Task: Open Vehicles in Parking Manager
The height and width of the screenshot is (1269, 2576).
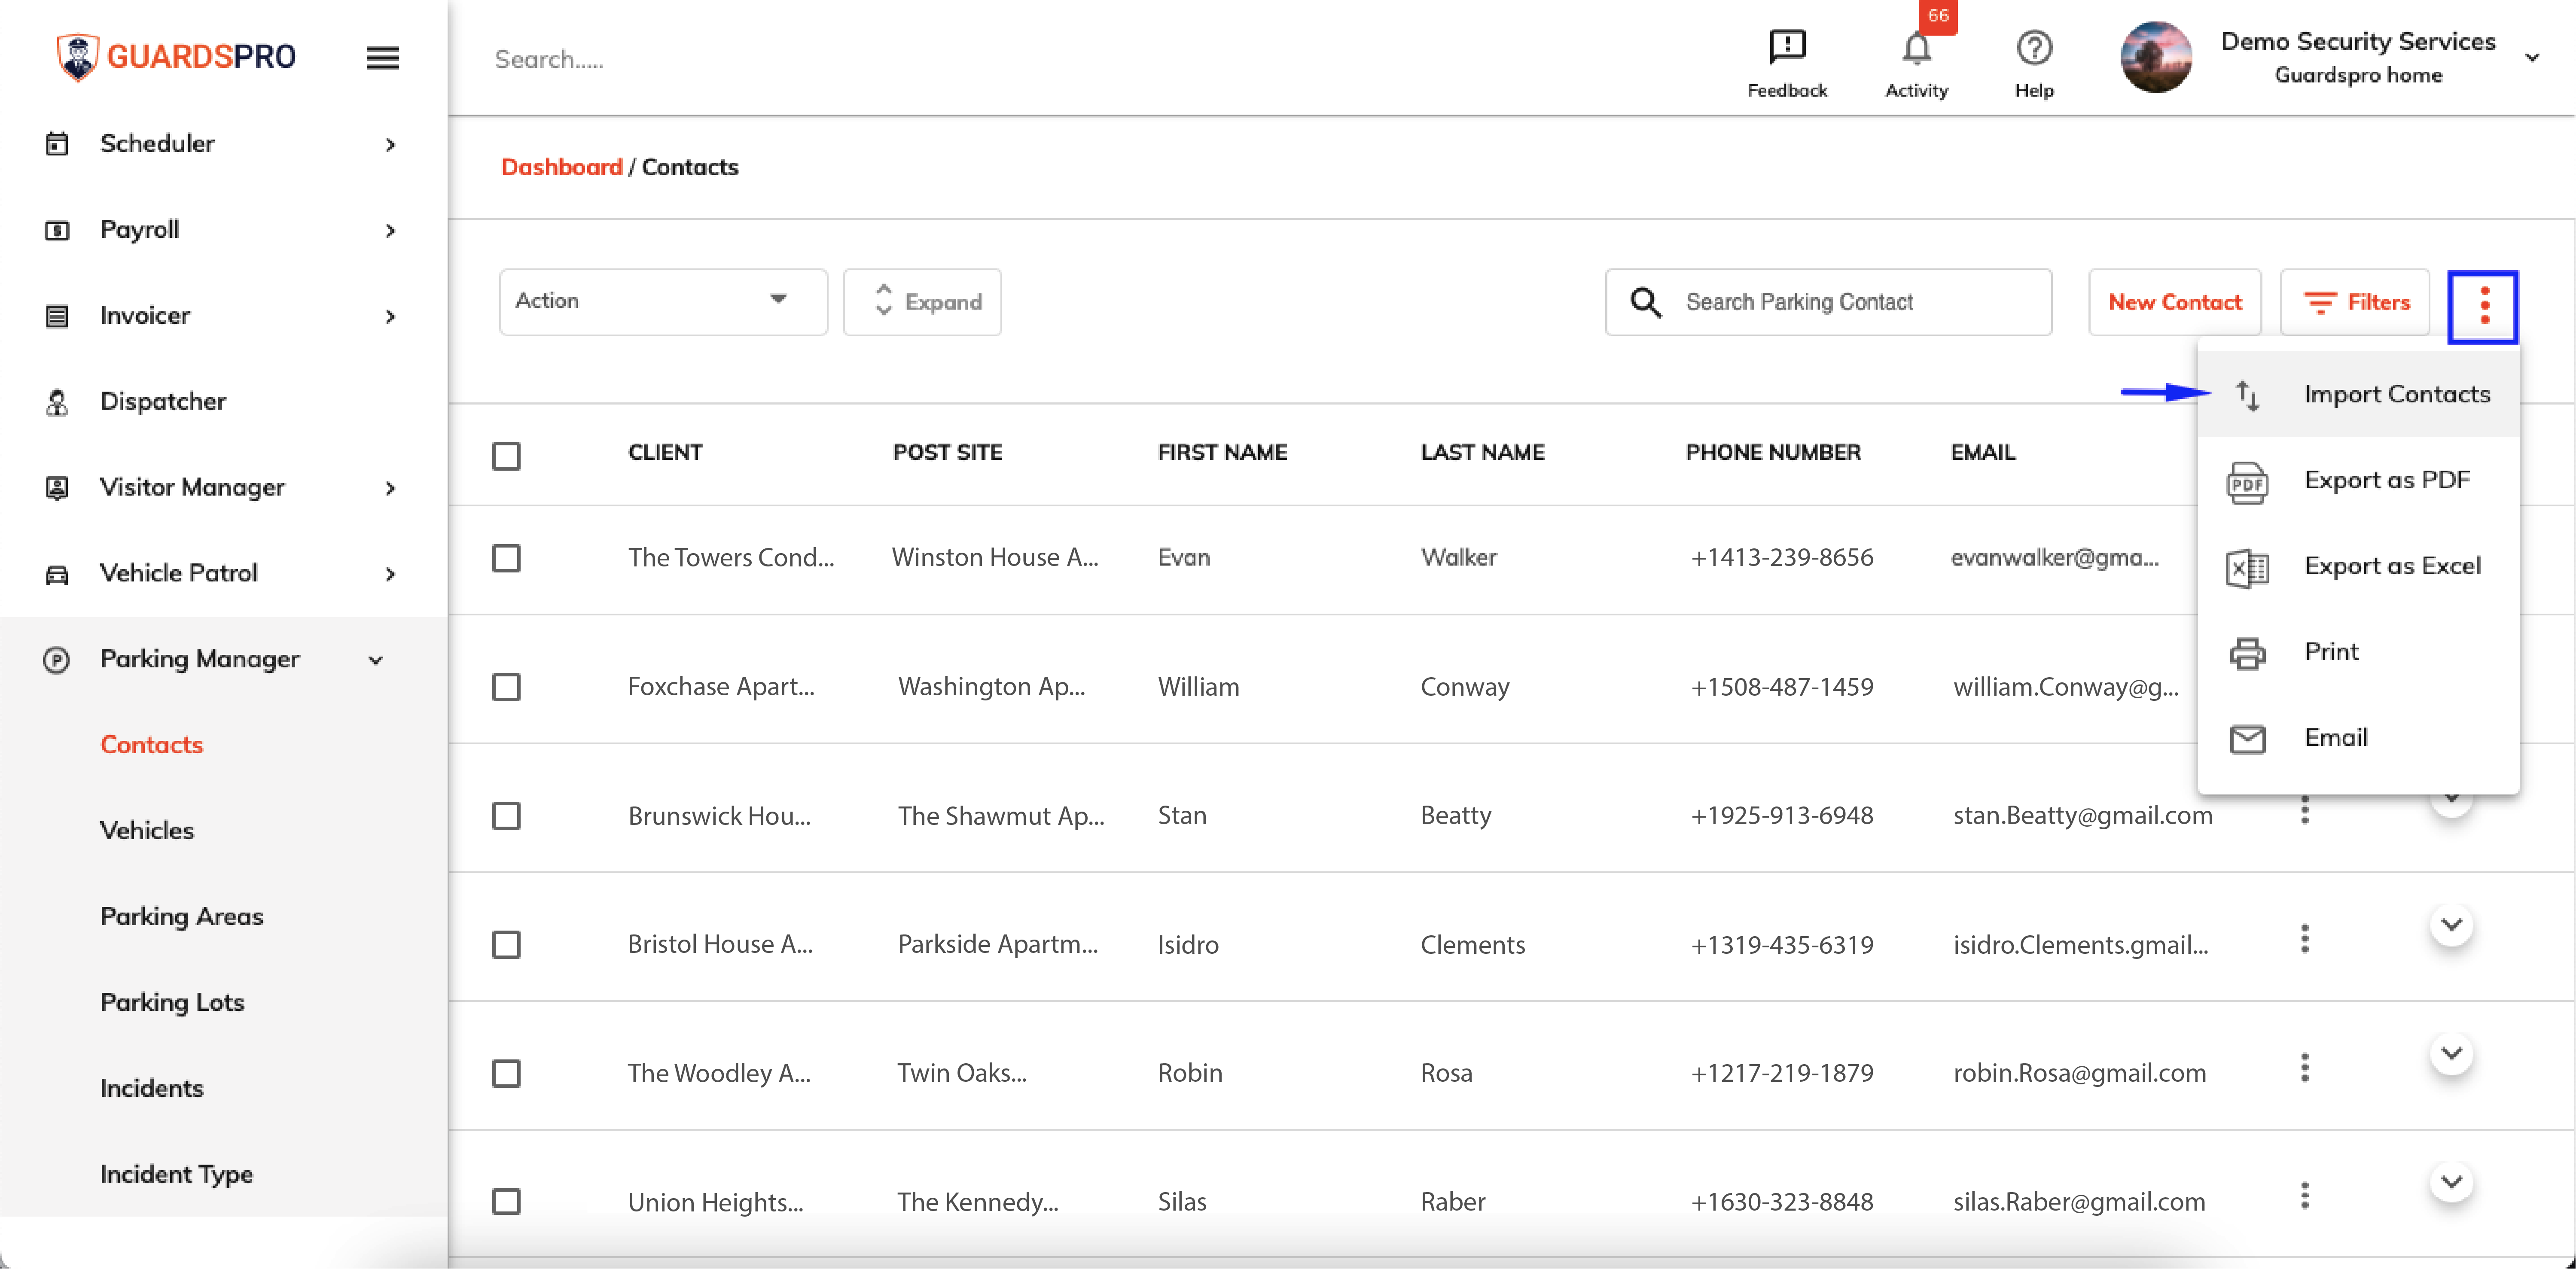Action: coord(147,831)
